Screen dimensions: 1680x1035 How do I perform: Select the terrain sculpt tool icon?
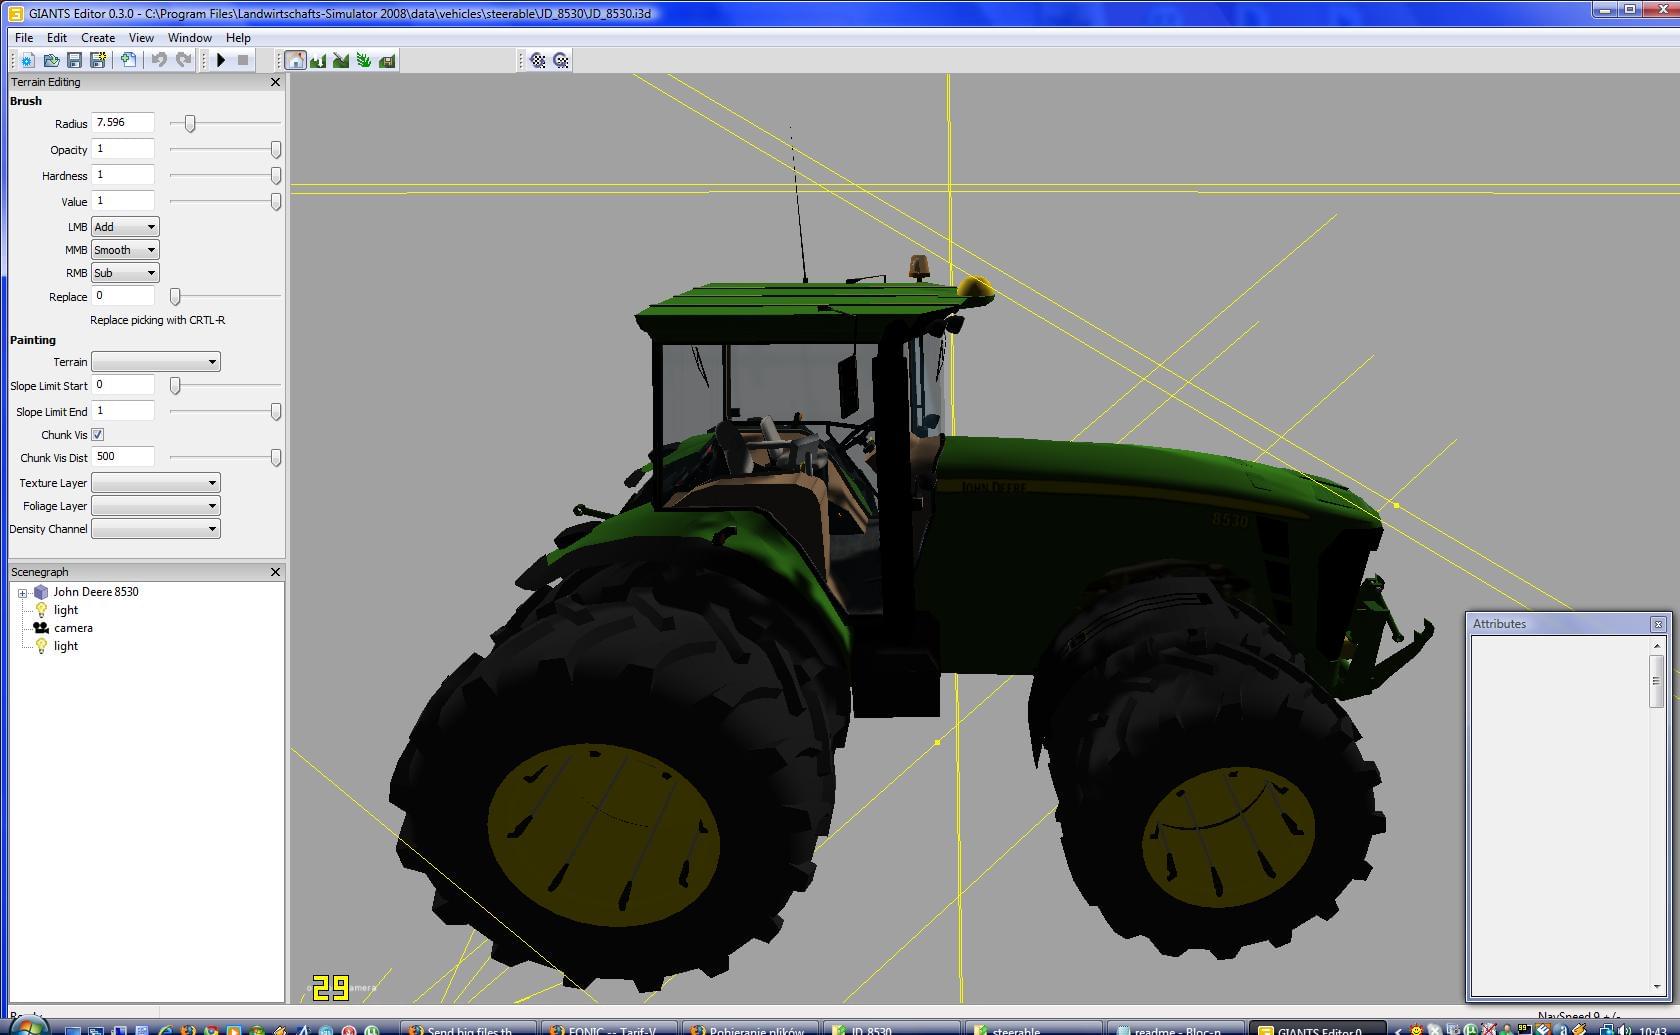tap(318, 61)
